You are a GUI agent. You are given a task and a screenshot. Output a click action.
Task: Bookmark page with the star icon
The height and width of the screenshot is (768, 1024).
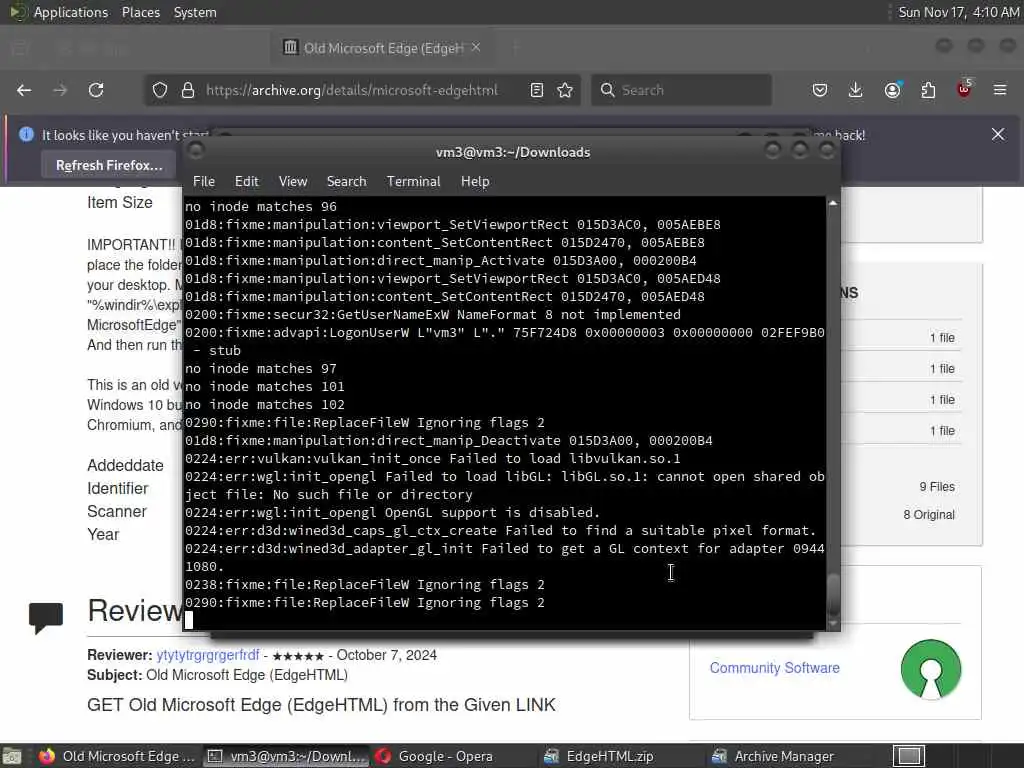[565, 90]
